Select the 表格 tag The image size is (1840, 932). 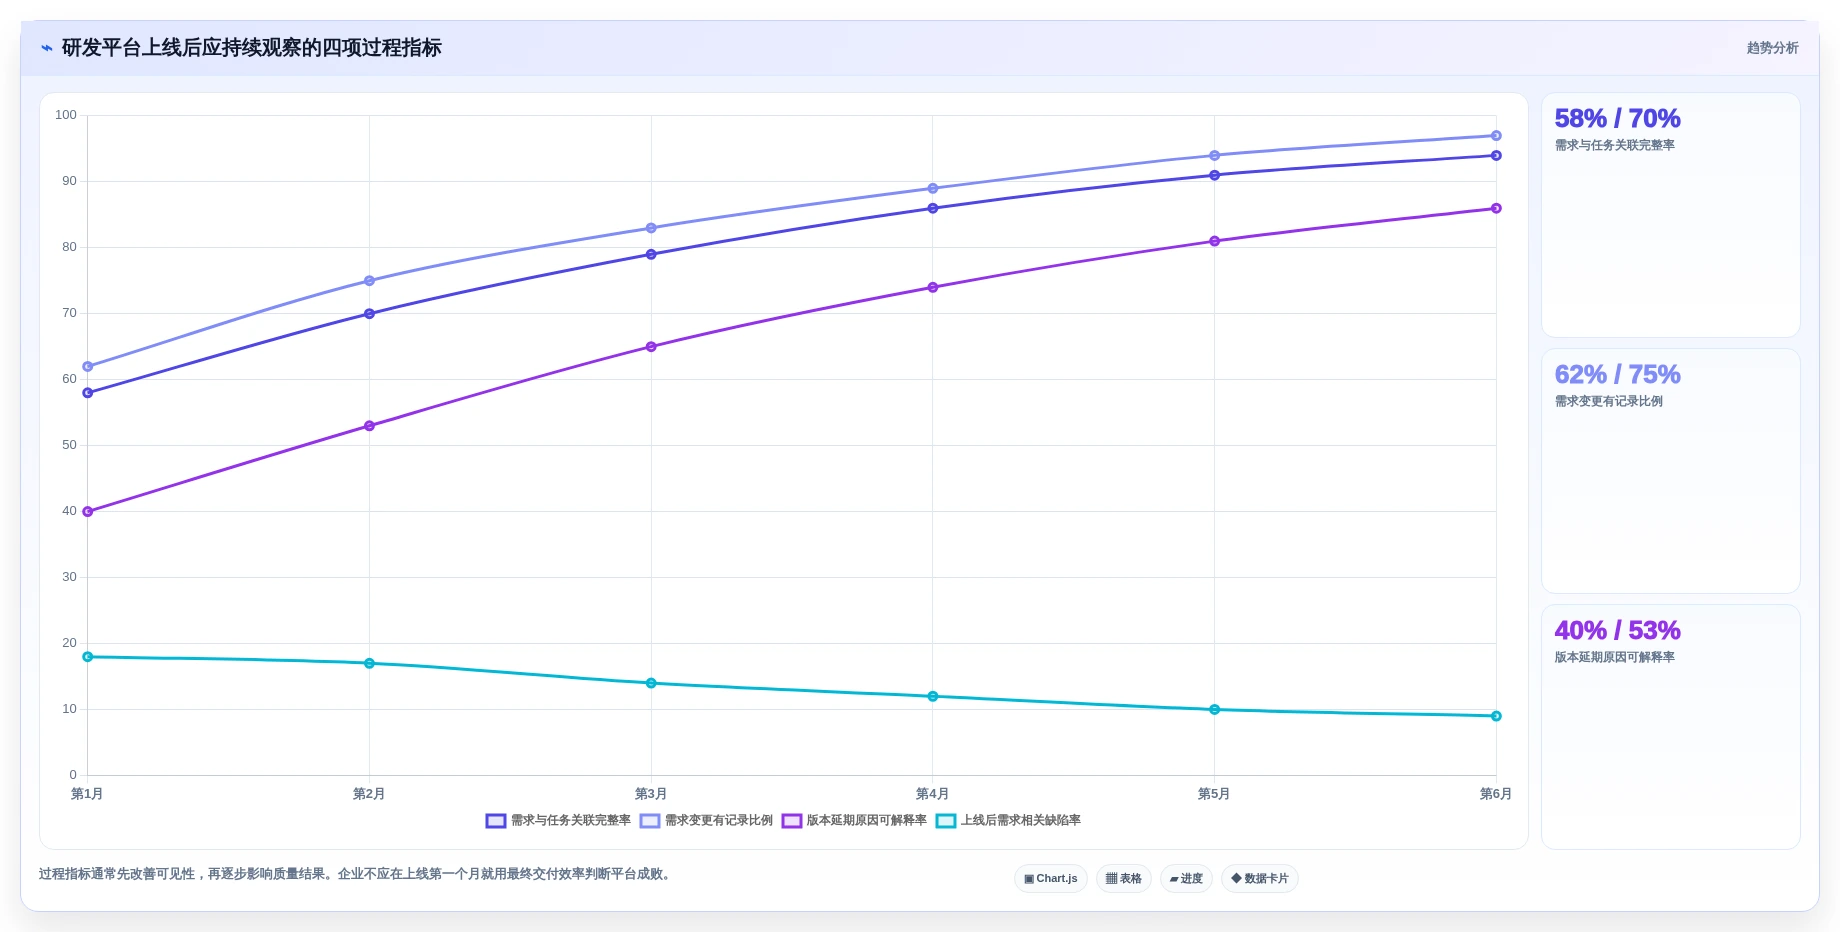point(1124,879)
